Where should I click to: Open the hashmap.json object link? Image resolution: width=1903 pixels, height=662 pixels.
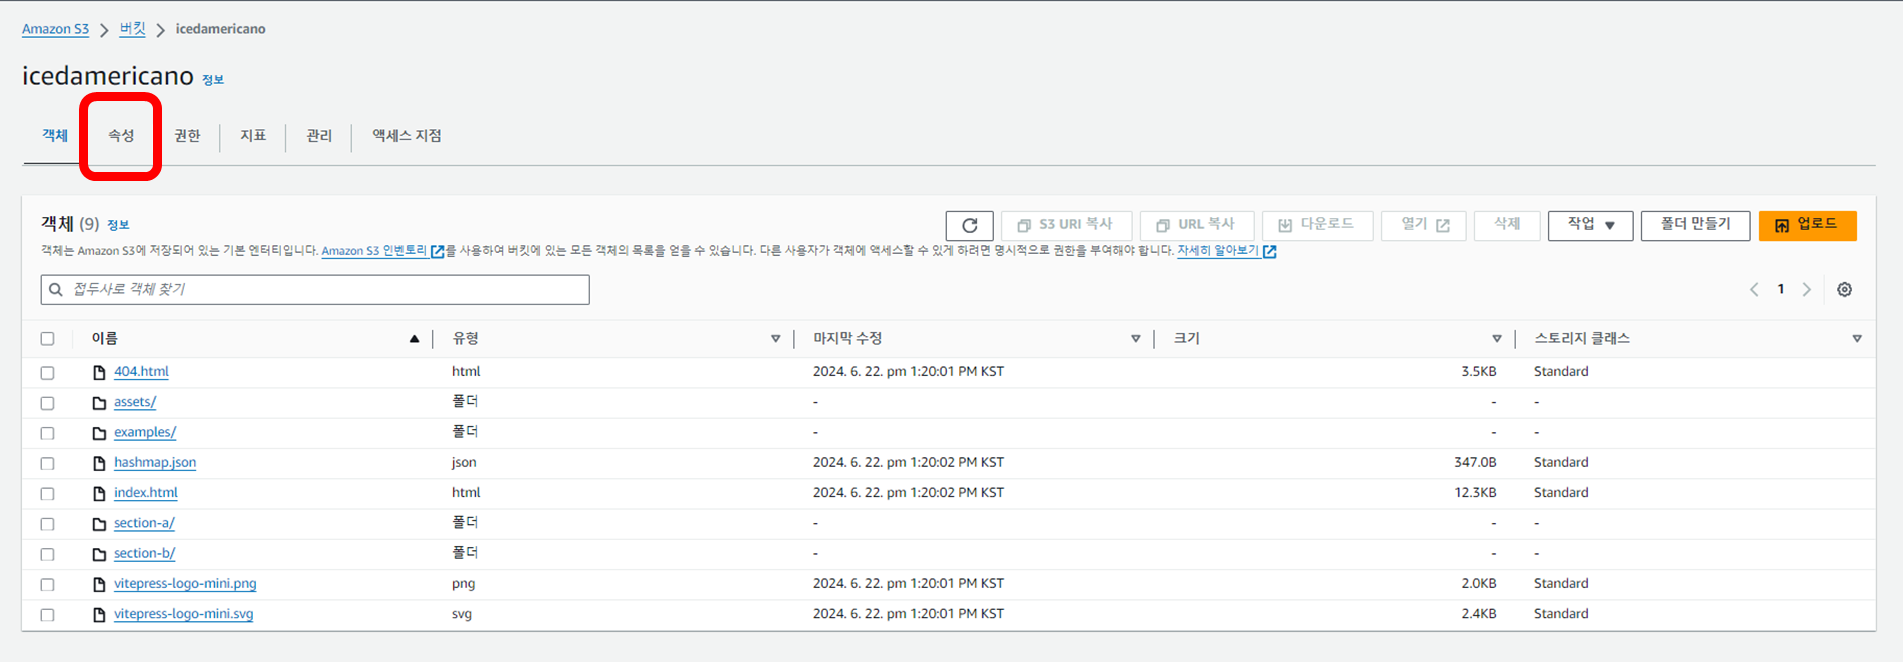[155, 463]
